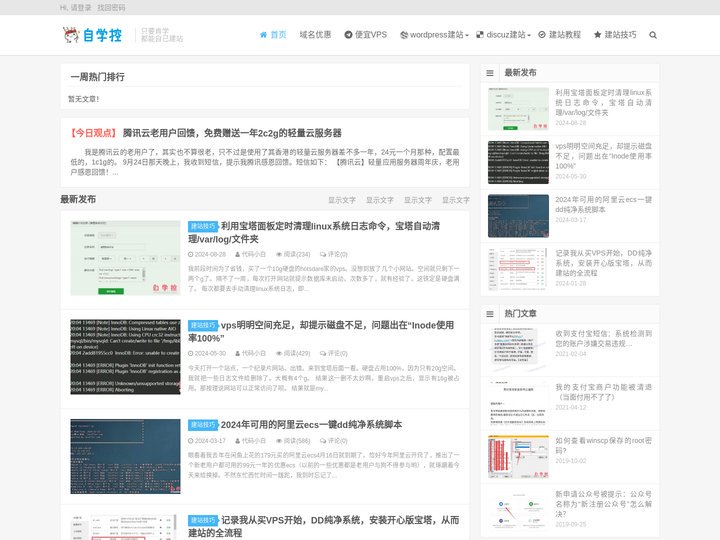Click the 建站技巧 tag on the 记录我从买VPS post
The image size is (720, 540).
[x=202, y=520]
